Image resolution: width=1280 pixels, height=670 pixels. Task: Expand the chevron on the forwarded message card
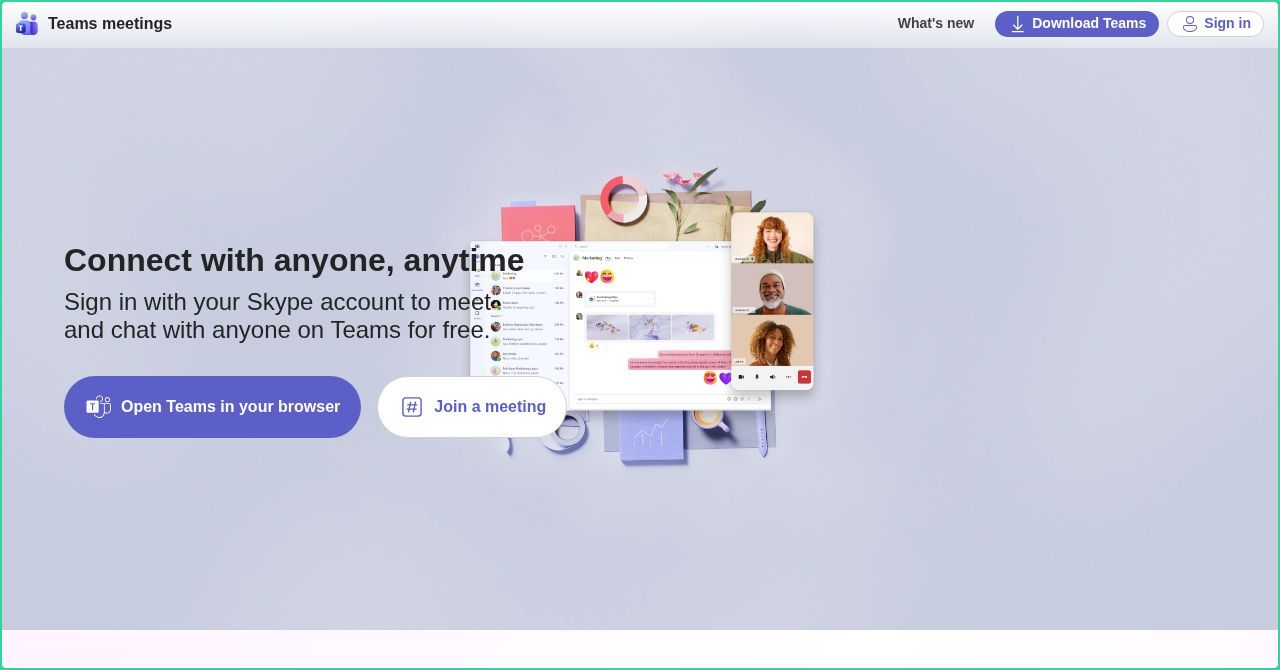(x=650, y=299)
